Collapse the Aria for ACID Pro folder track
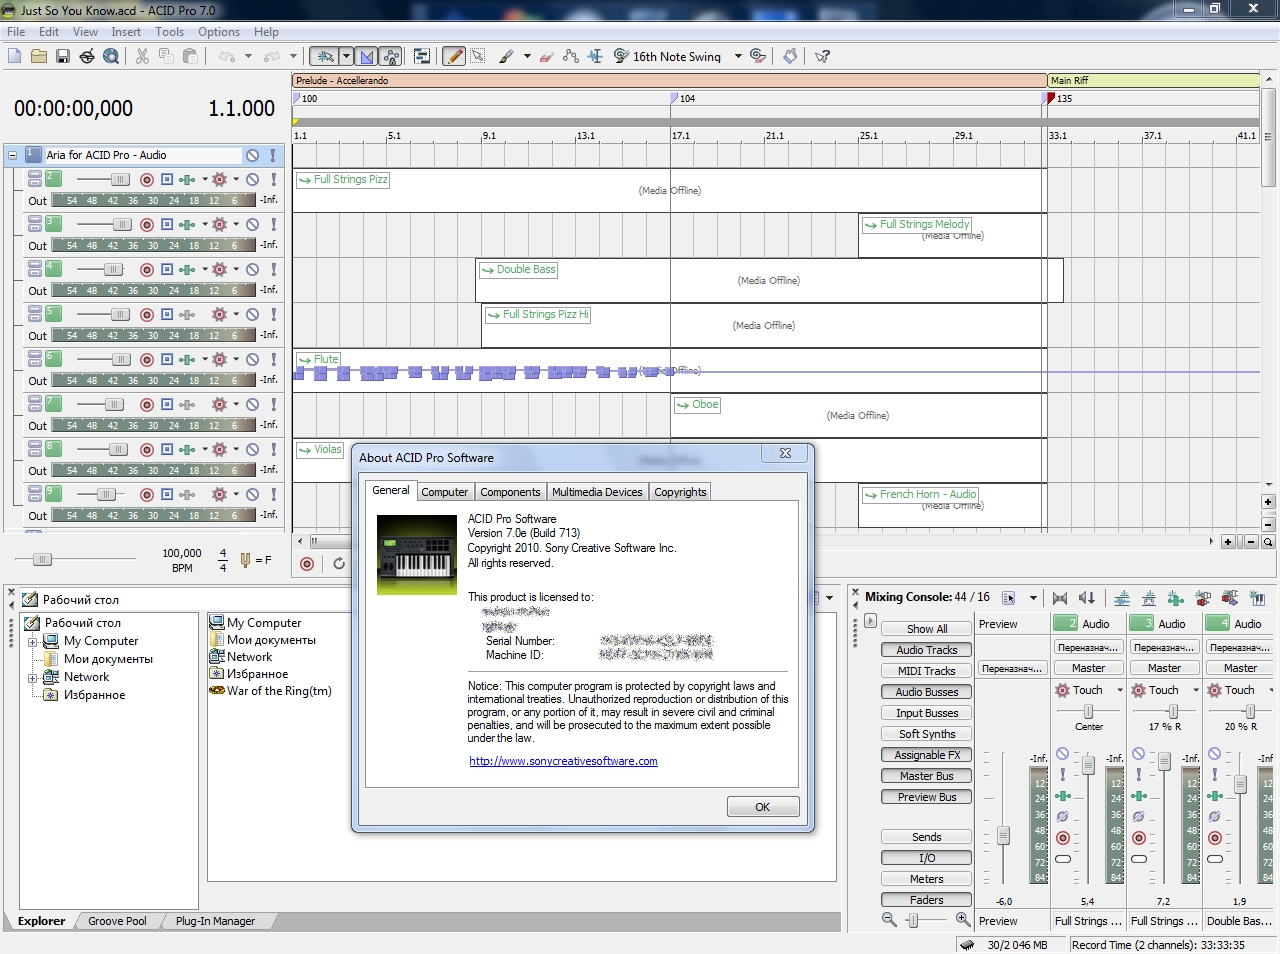Viewport: 1280px width, 954px height. tap(12, 155)
